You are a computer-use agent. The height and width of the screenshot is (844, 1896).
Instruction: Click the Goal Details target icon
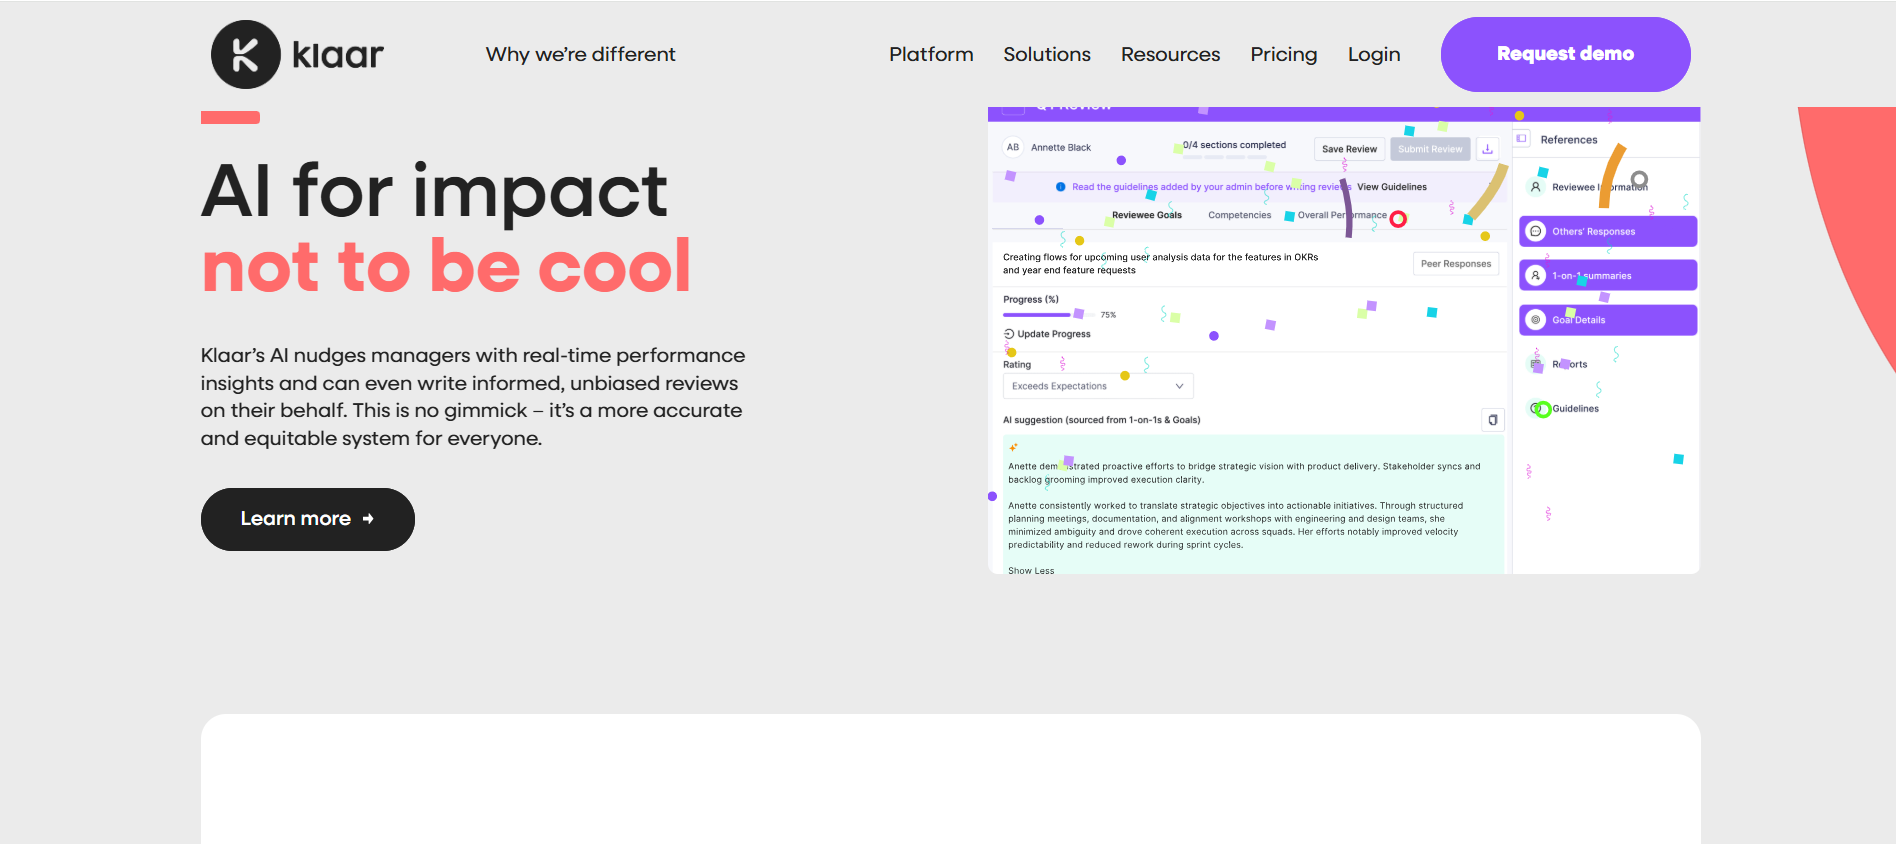pyautogui.click(x=1536, y=320)
